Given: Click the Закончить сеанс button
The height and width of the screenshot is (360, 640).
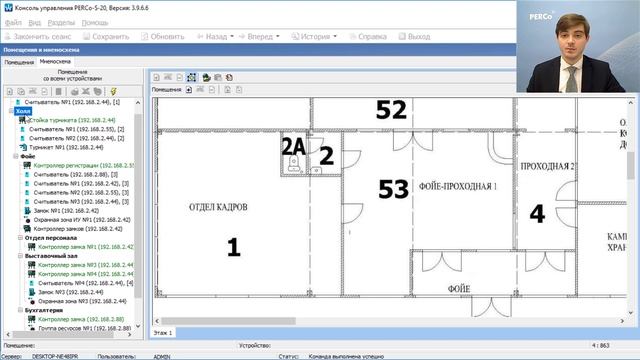Looking at the screenshot, I should (x=38, y=36).
